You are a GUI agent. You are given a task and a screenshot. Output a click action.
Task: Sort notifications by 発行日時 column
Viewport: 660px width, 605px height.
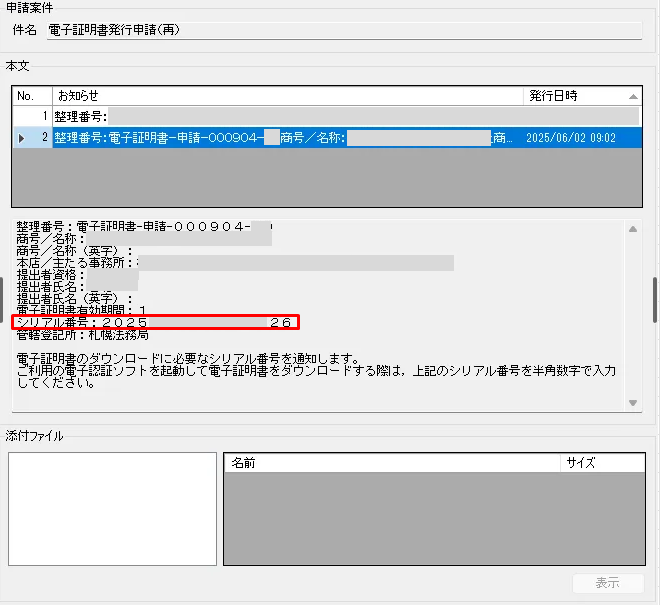[x=575, y=96]
